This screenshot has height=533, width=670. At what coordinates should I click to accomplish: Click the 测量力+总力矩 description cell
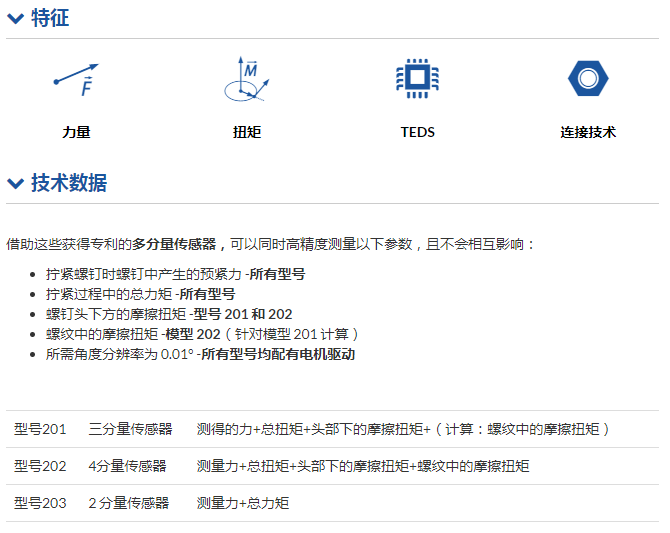243,503
